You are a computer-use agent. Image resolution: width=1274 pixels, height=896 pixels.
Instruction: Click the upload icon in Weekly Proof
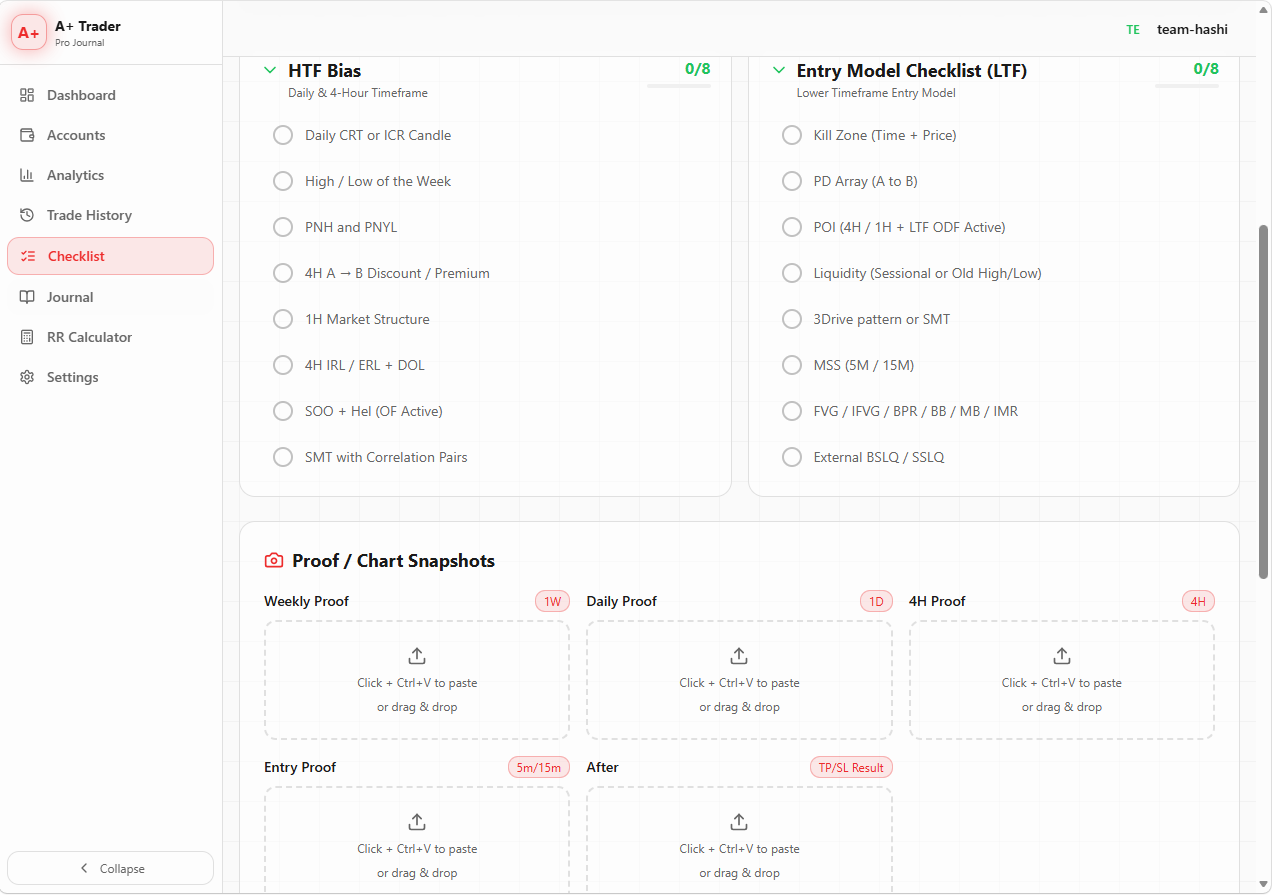point(417,656)
